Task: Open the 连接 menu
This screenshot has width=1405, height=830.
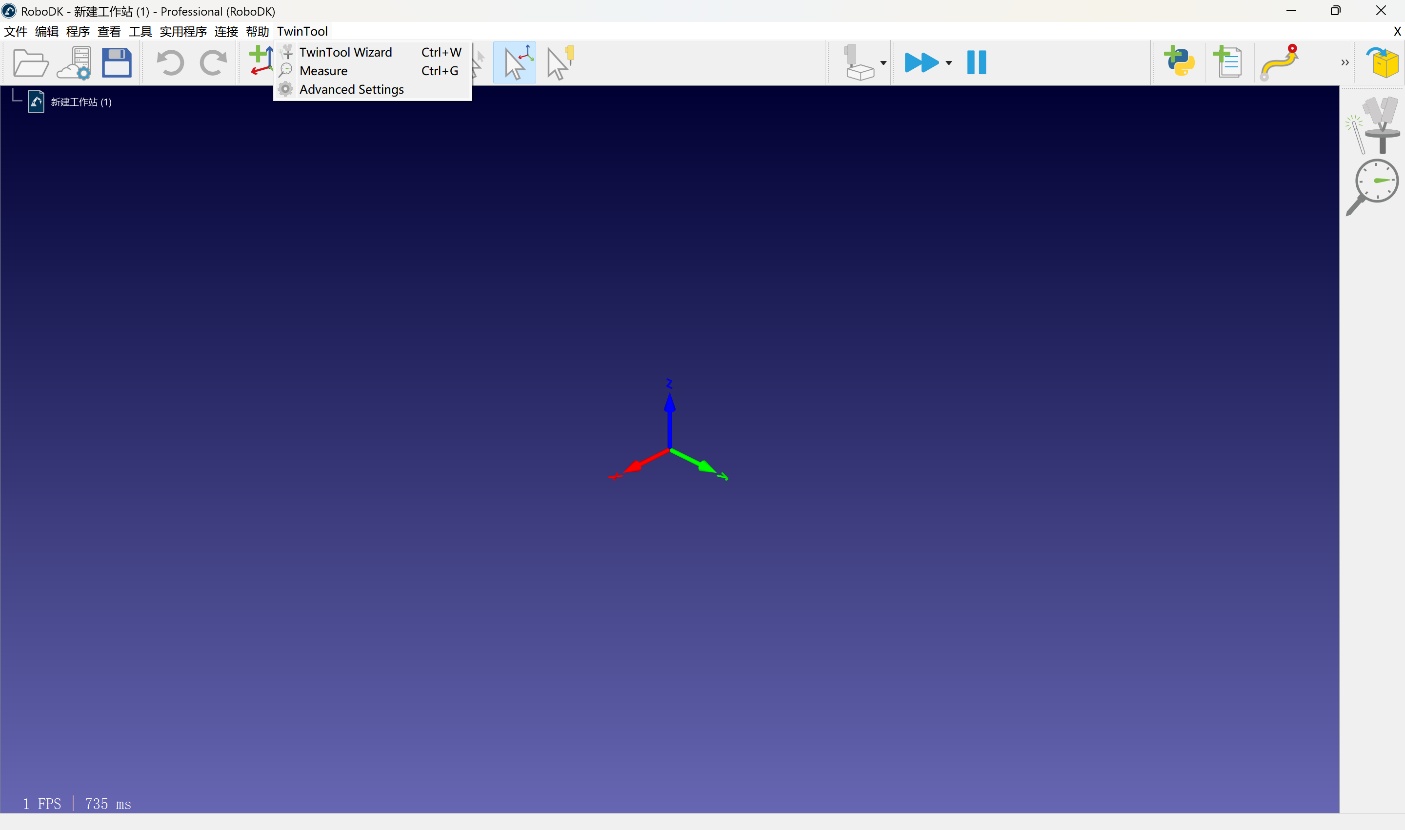Action: [x=226, y=31]
